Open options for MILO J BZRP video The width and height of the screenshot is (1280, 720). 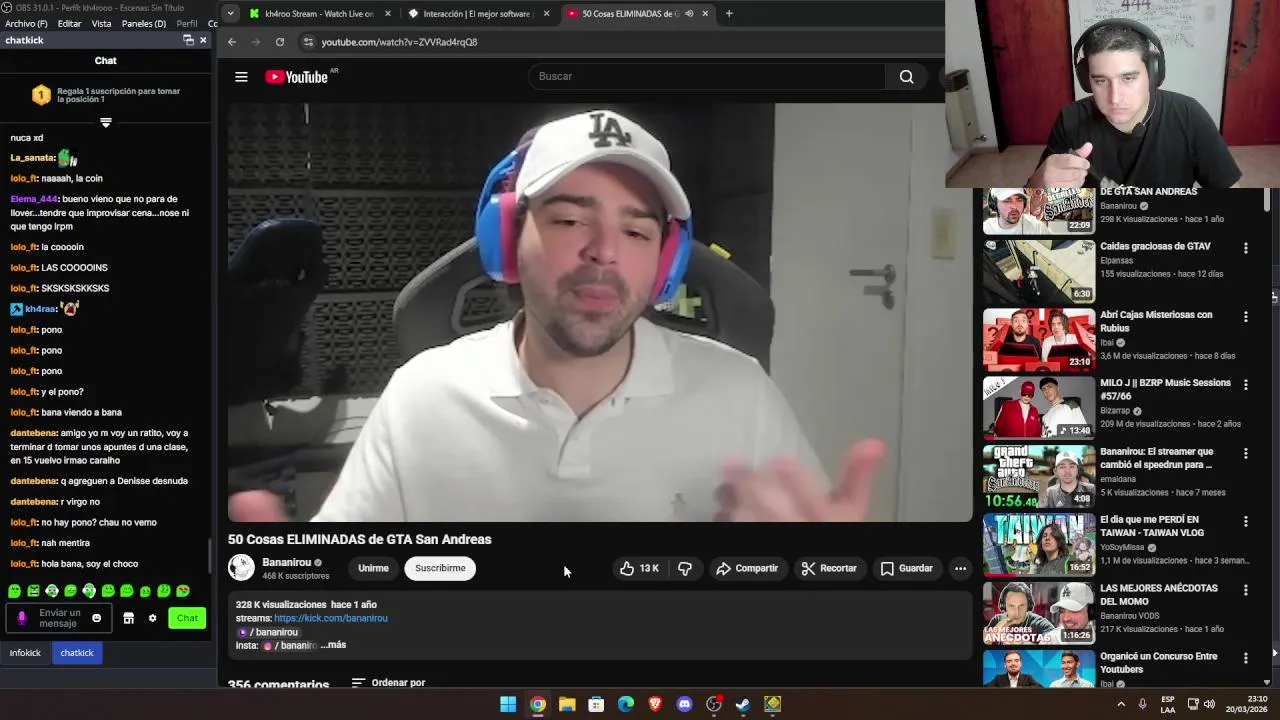(1245, 385)
